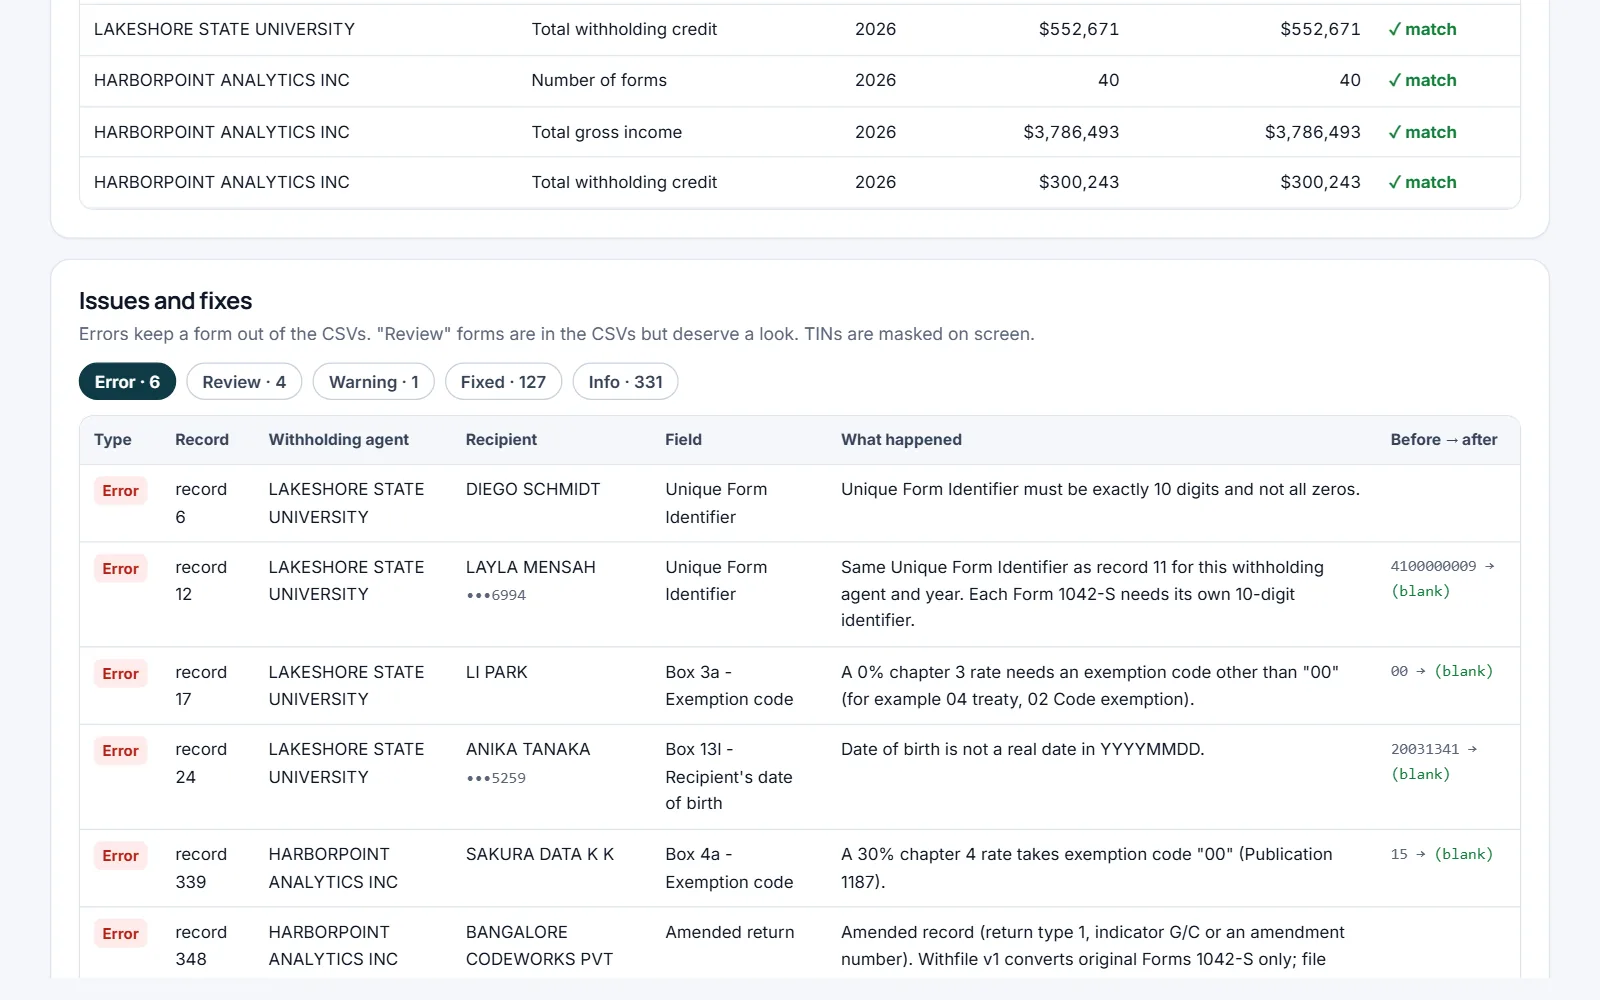
Task: Click the Error badge for record 339
Action: click(x=120, y=856)
